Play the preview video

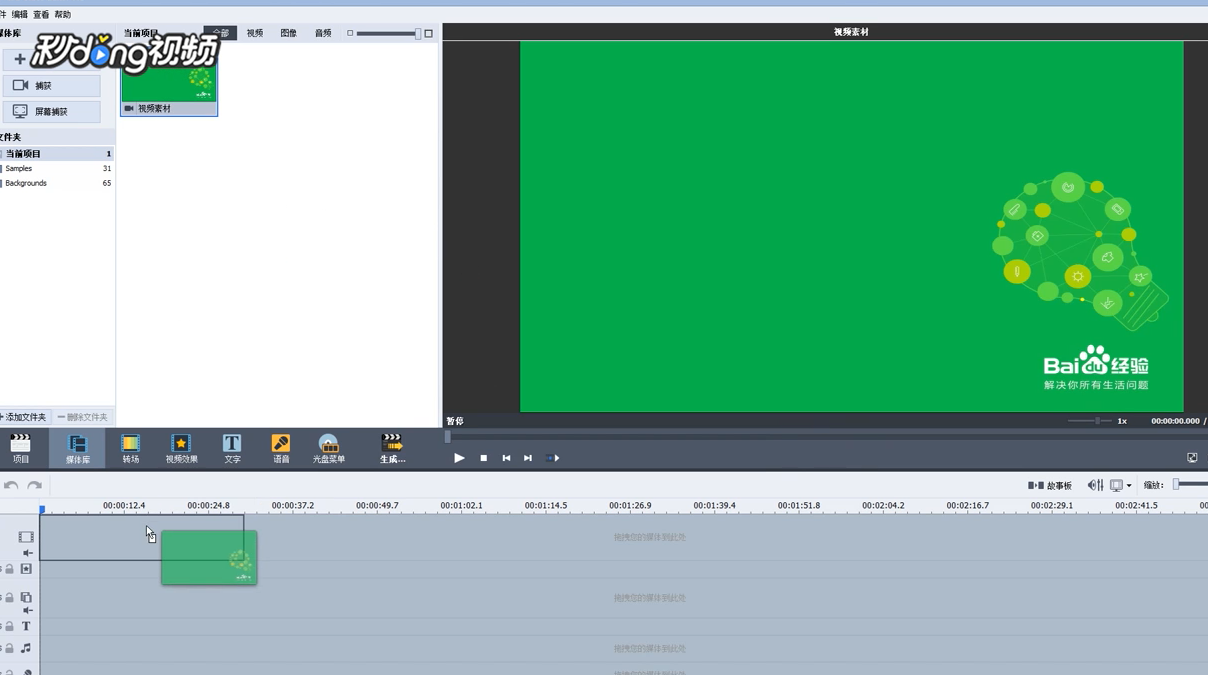[459, 458]
